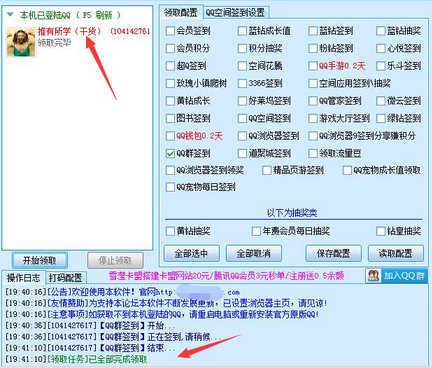Enable 蓝钻抽奖 checkbox
The image size is (432, 368).
point(380,31)
